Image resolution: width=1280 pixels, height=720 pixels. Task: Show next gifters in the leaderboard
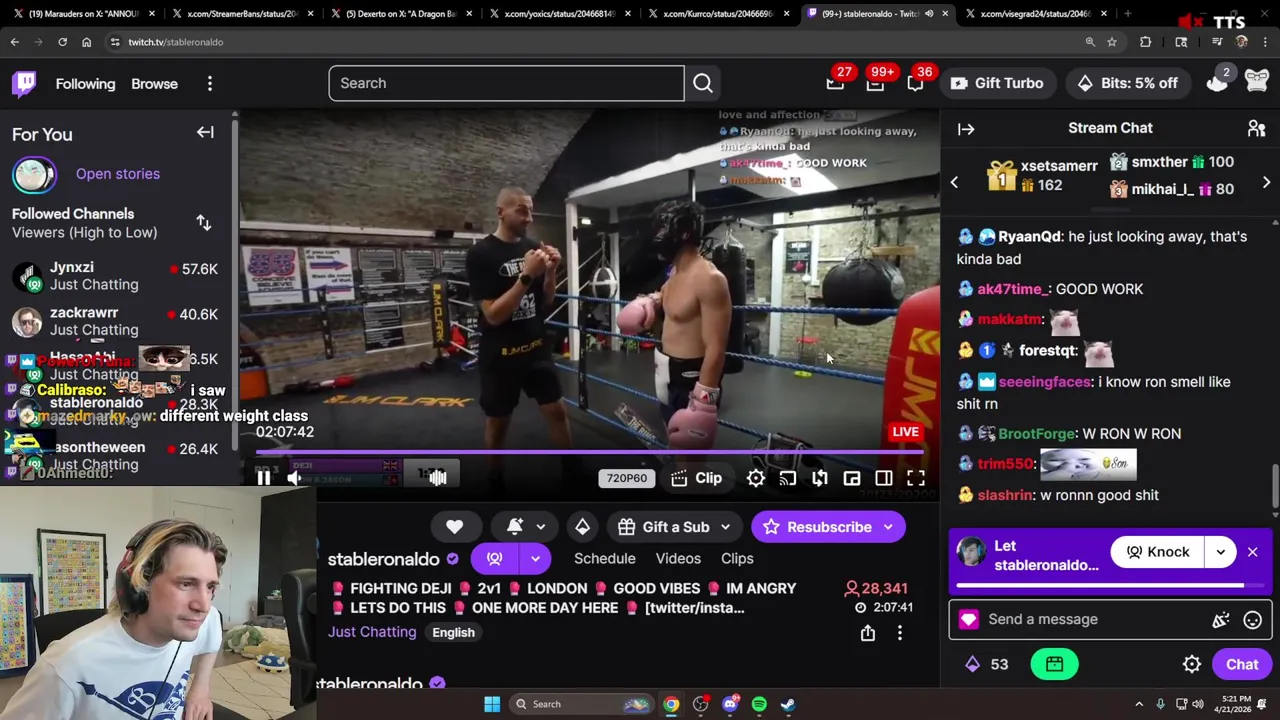[x=1266, y=183]
